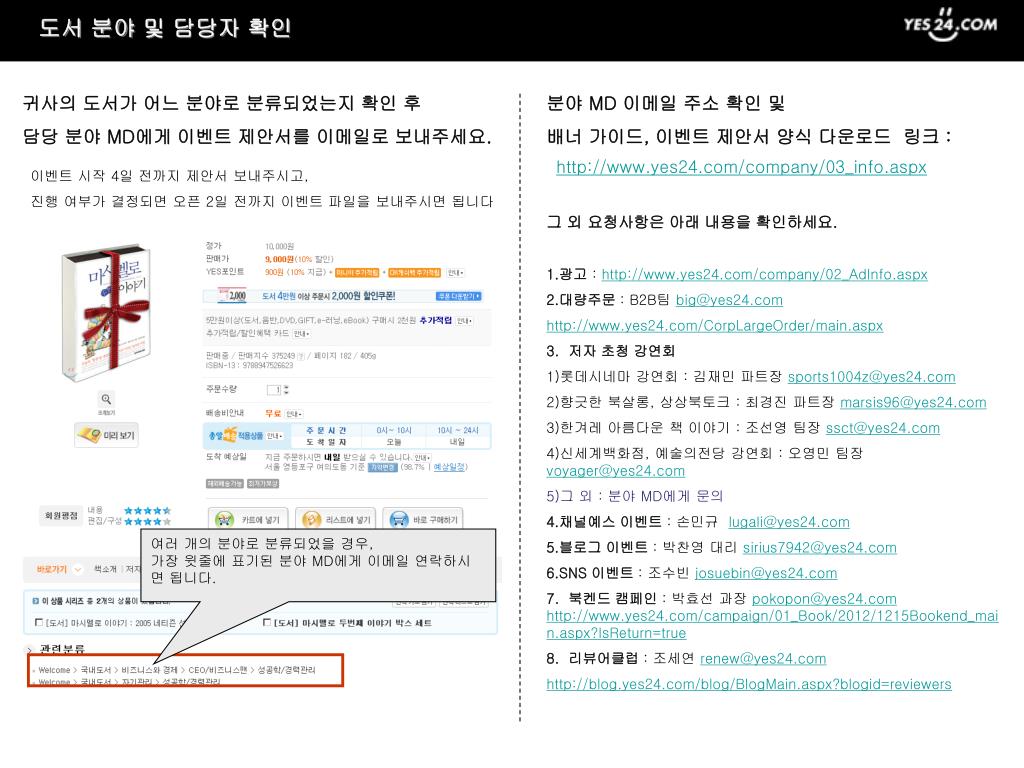Open the 1215Bookend campaign link

(772, 624)
